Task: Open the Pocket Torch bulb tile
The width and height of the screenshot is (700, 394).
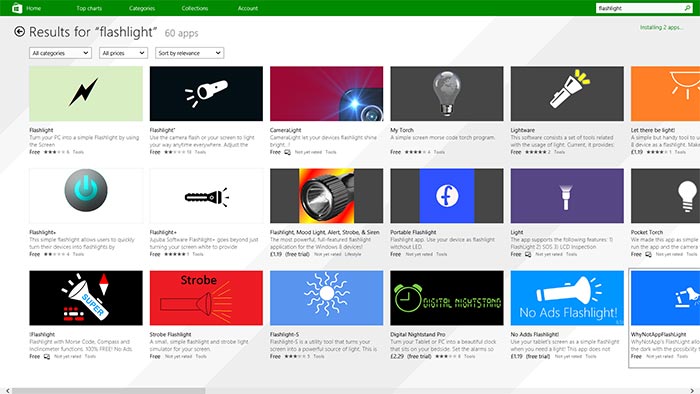Action: tap(665, 196)
